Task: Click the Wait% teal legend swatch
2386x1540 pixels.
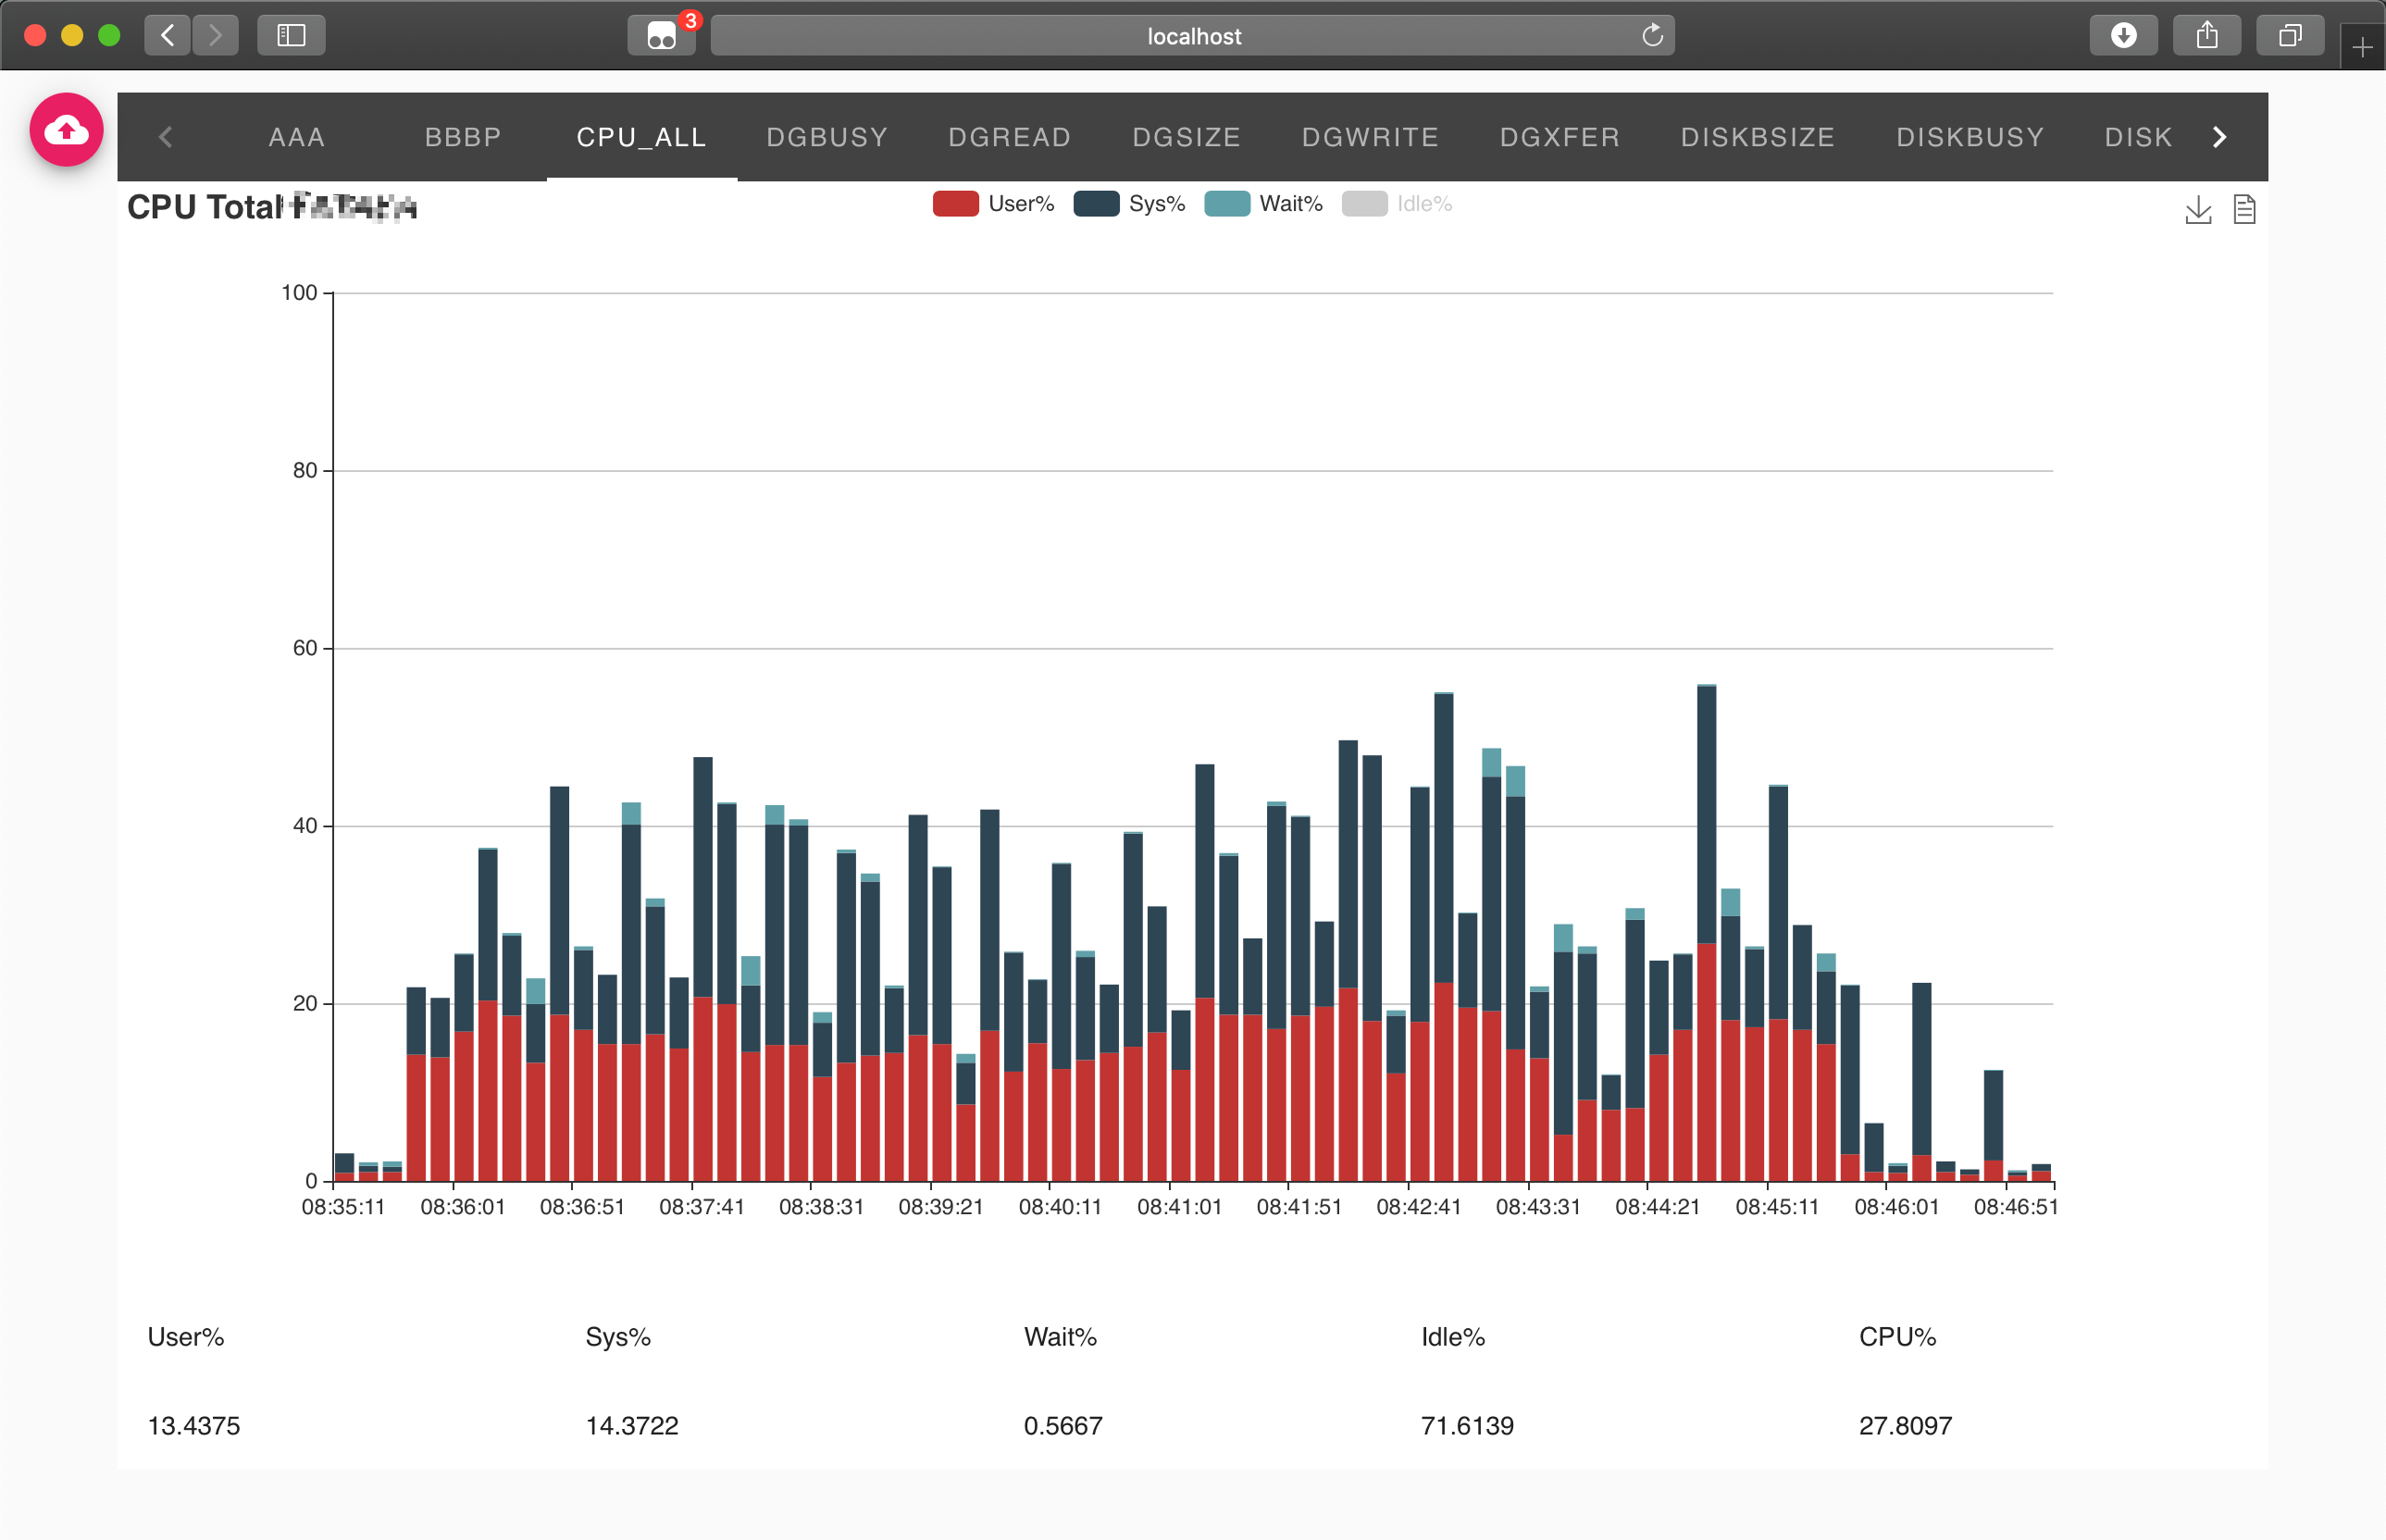Action: tap(1226, 204)
